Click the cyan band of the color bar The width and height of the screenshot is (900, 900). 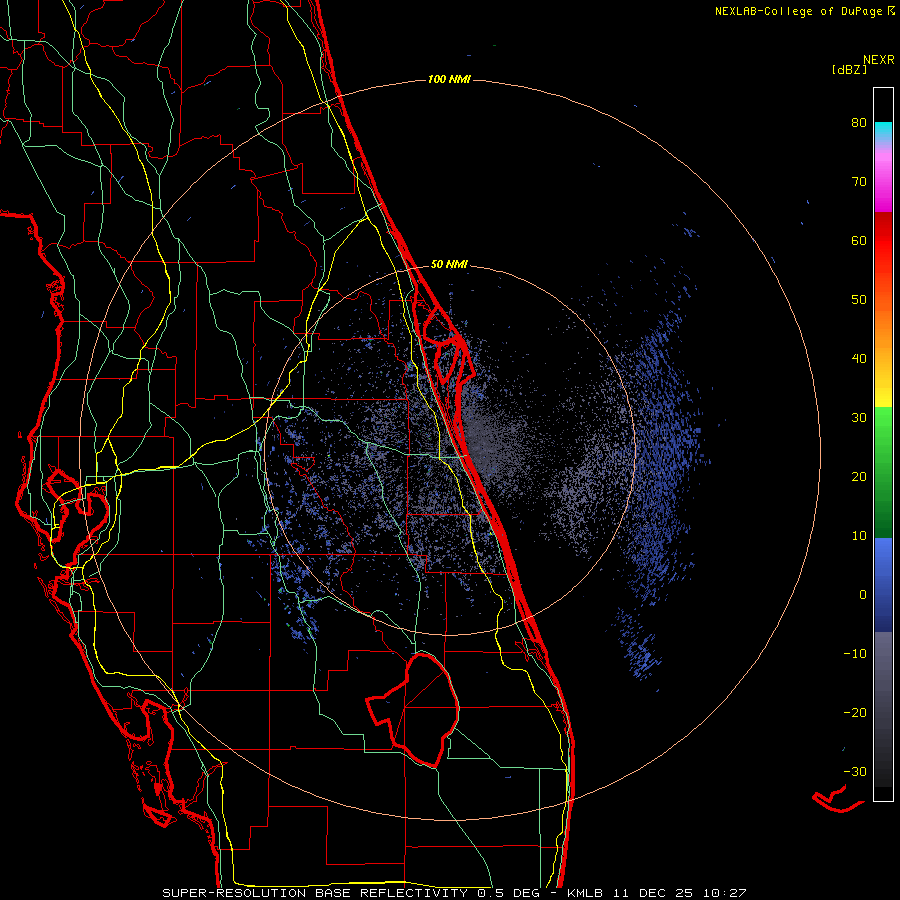point(883,131)
